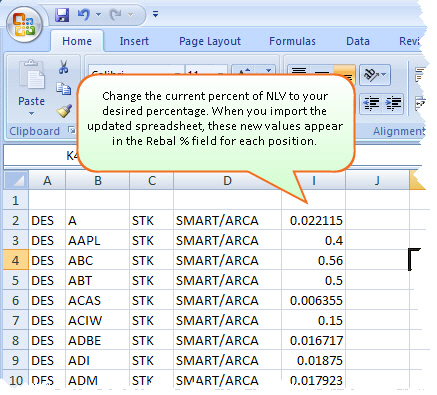This screenshot has width=437, height=395.
Task: Click the Orientation text-angle button
Action: click(x=374, y=75)
